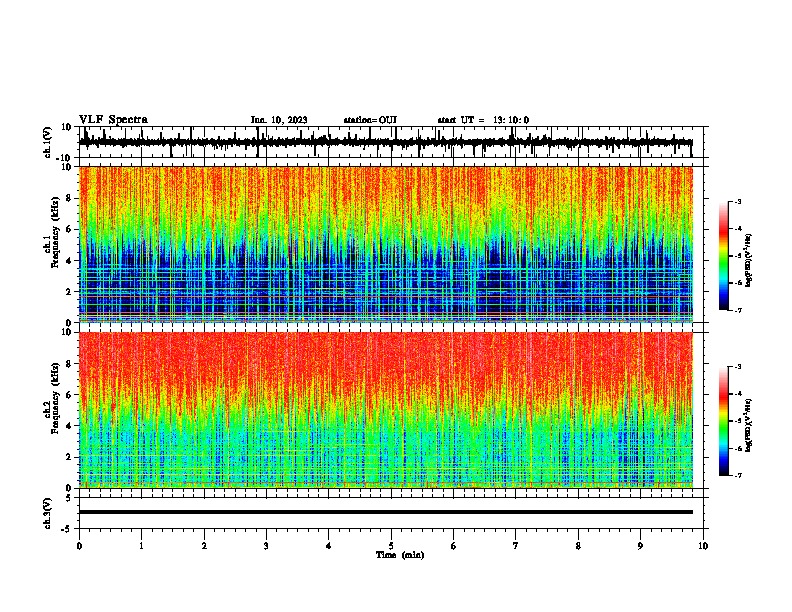
Task: Click the time axis tick label "3"
Action: [266, 546]
